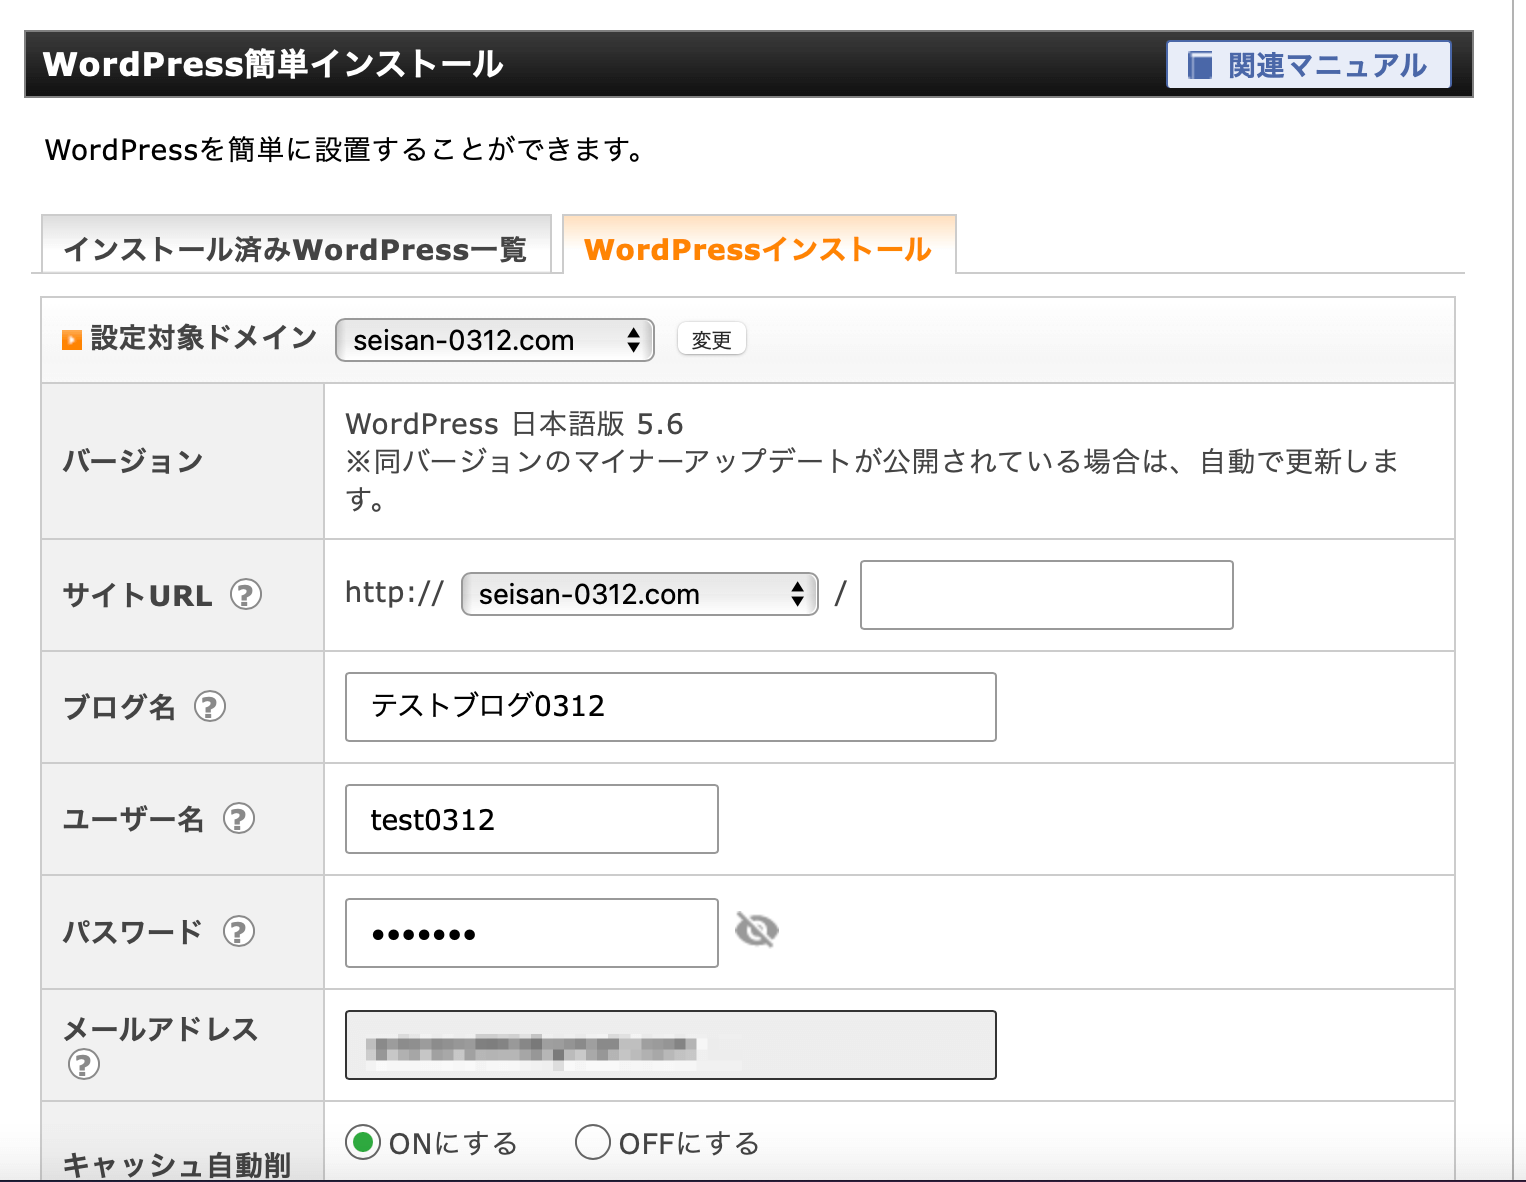The image size is (1526, 1182).
Task: Click help icon beside ユーザー名
Action: (x=238, y=819)
